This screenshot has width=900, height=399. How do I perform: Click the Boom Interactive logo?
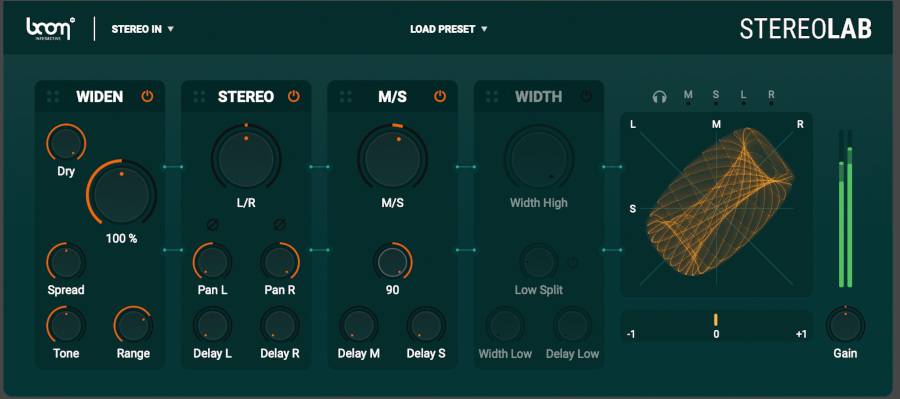click(51, 28)
